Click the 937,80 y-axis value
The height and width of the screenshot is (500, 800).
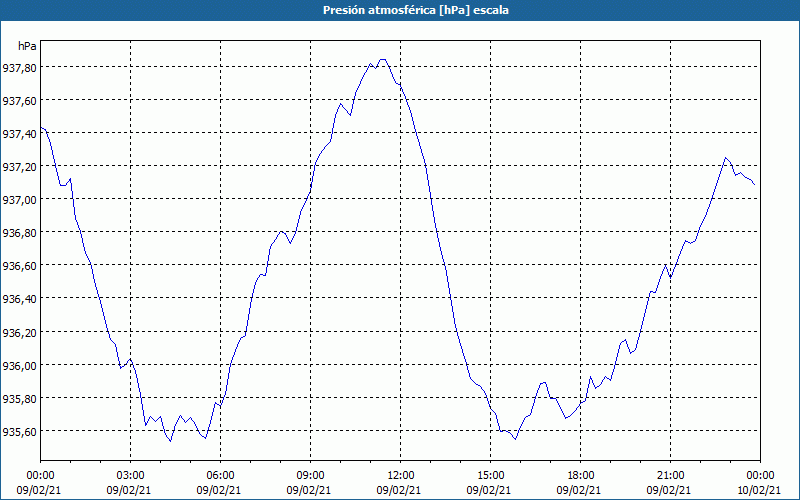click(x=19, y=67)
